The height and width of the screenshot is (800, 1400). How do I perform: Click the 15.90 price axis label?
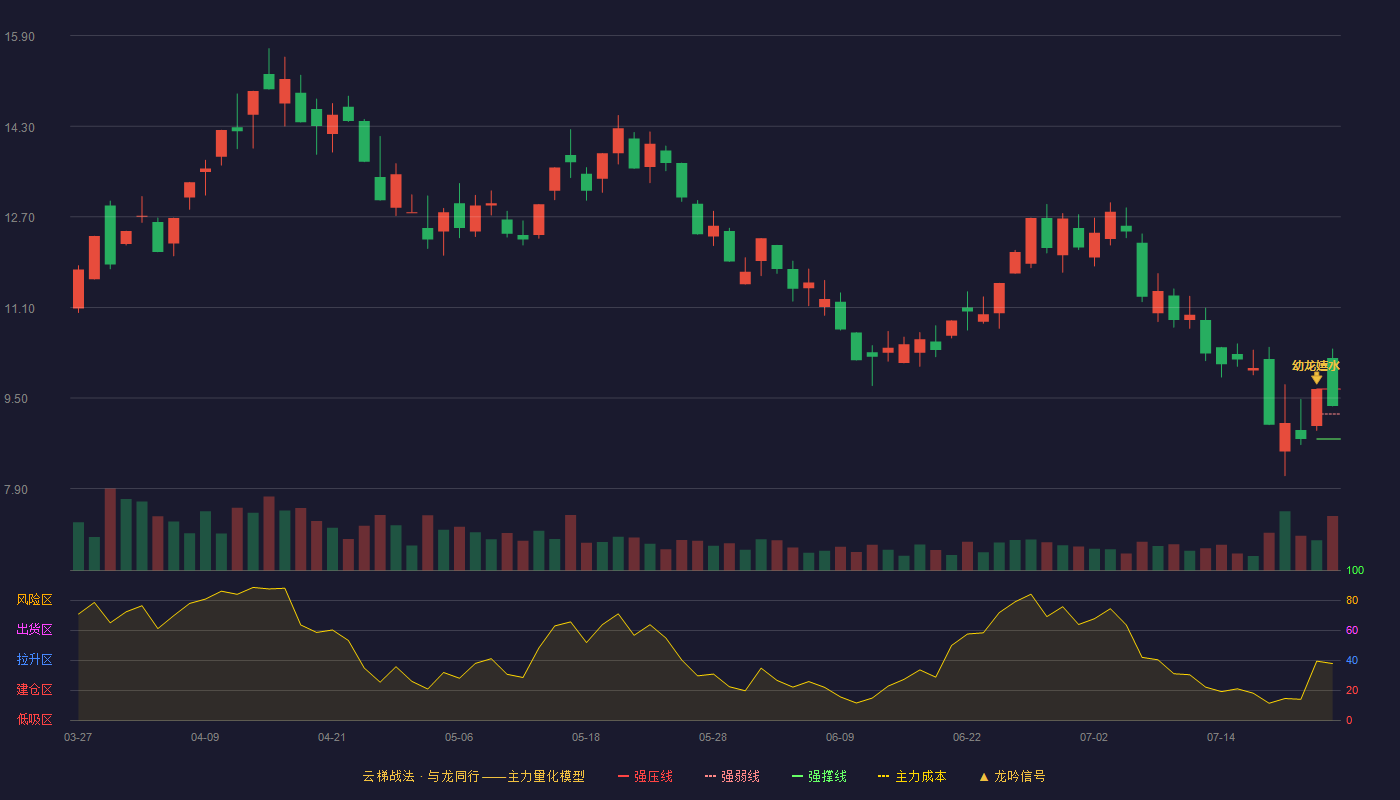[19, 37]
